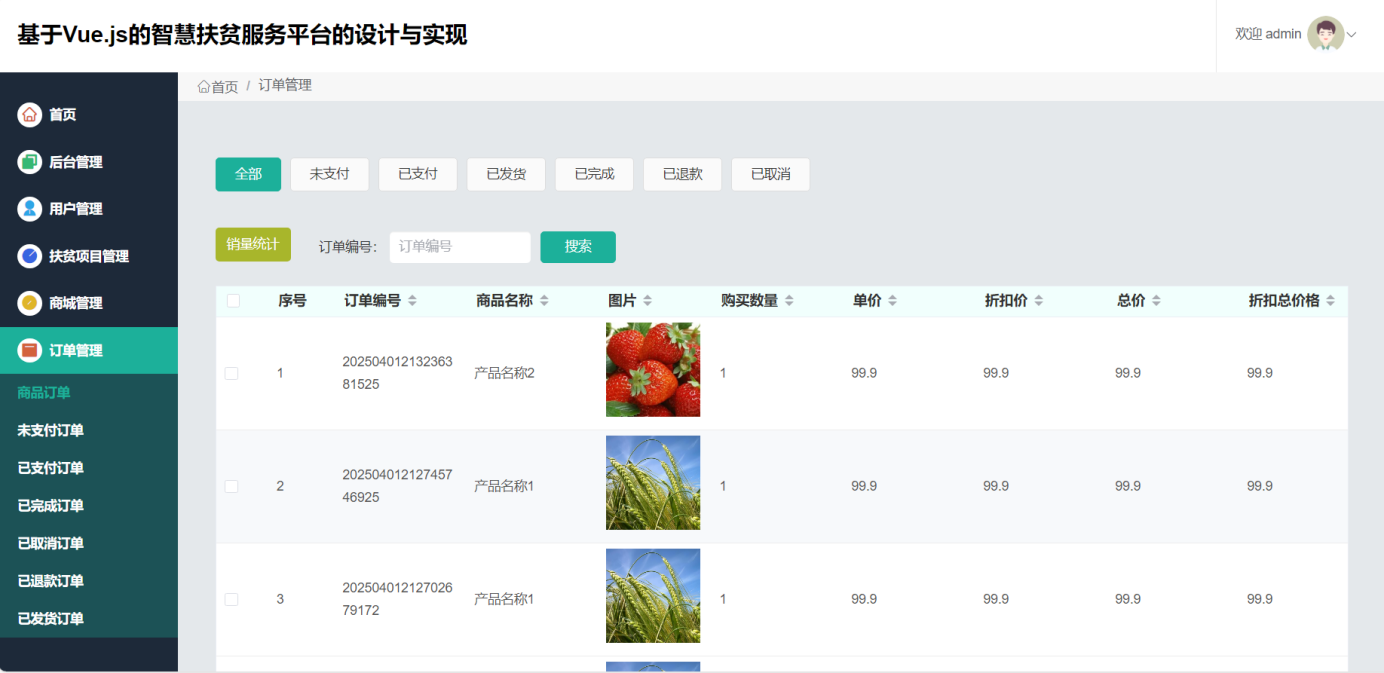
Task: Open the 已退款订单 submenu item
Action: coord(89,581)
